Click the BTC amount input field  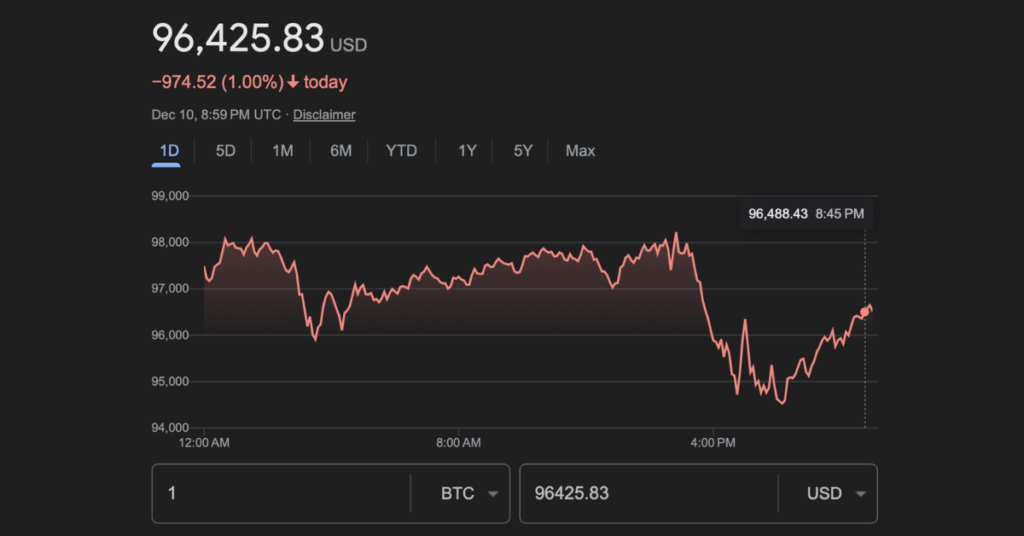[x=280, y=494]
